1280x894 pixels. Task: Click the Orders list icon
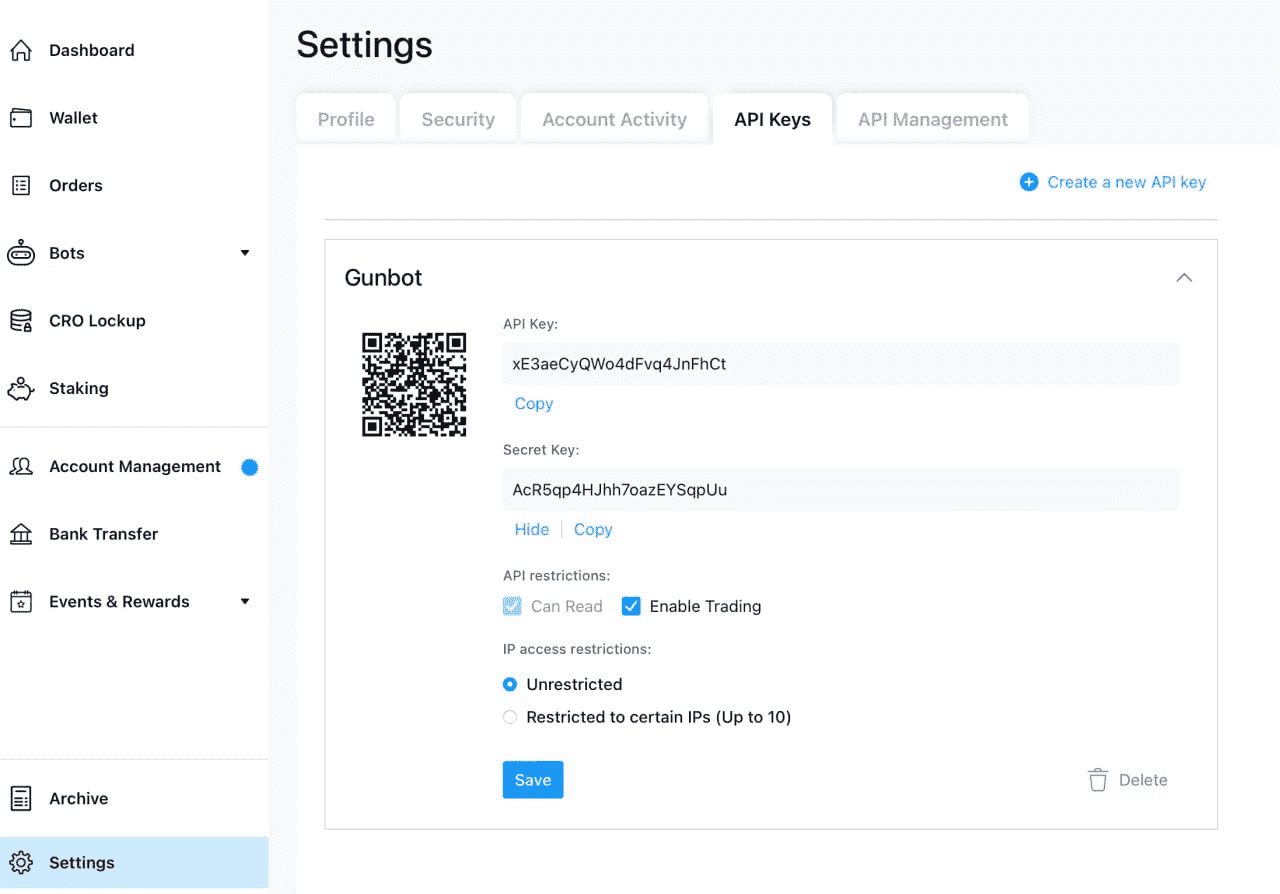tap(21, 185)
